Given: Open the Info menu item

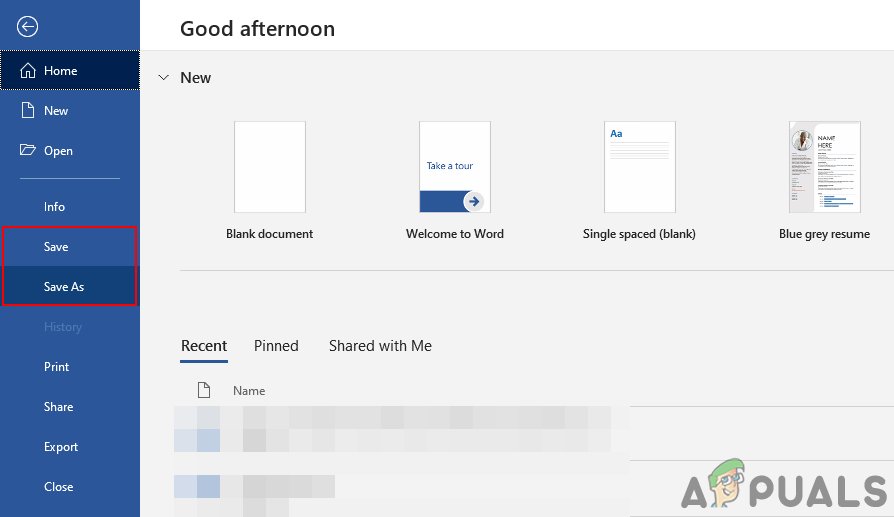Looking at the screenshot, I should (x=55, y=207).
